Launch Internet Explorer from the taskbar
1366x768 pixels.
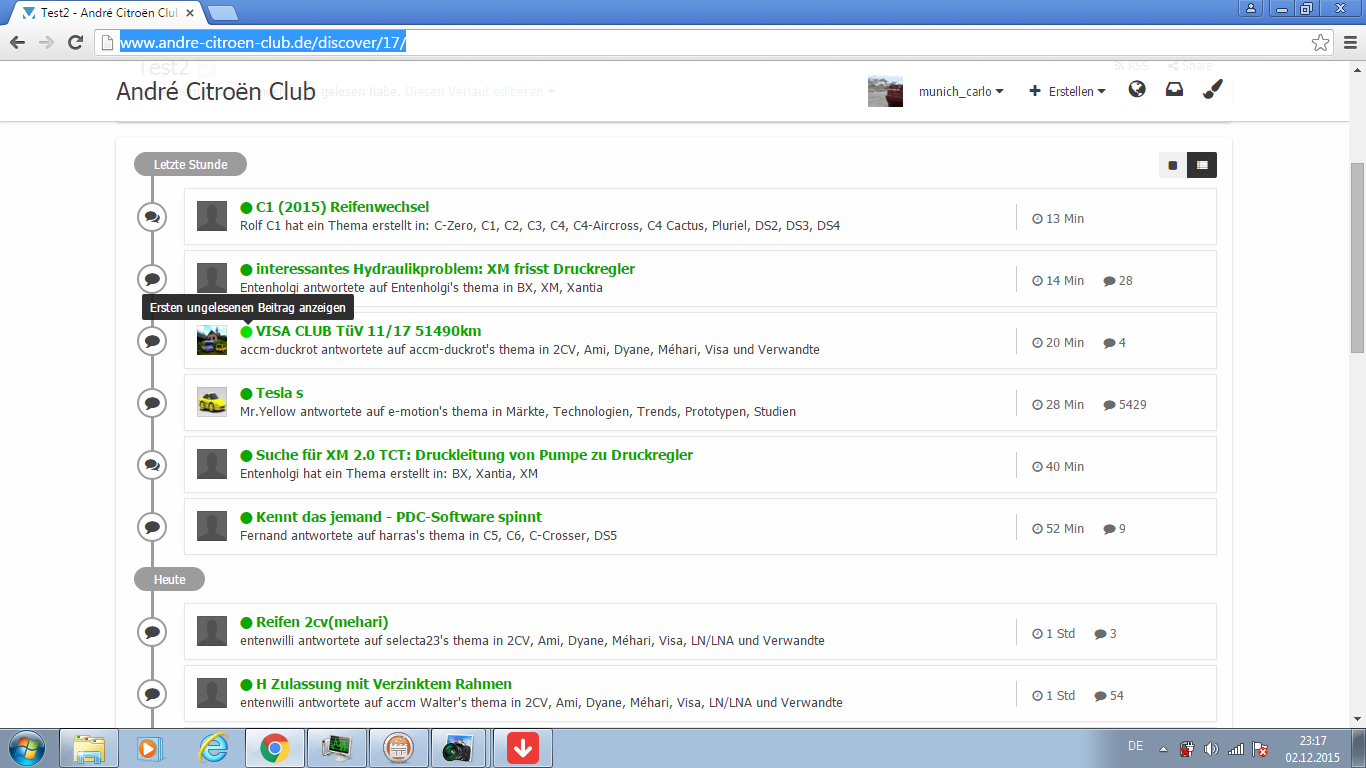(x=213, y=748)
